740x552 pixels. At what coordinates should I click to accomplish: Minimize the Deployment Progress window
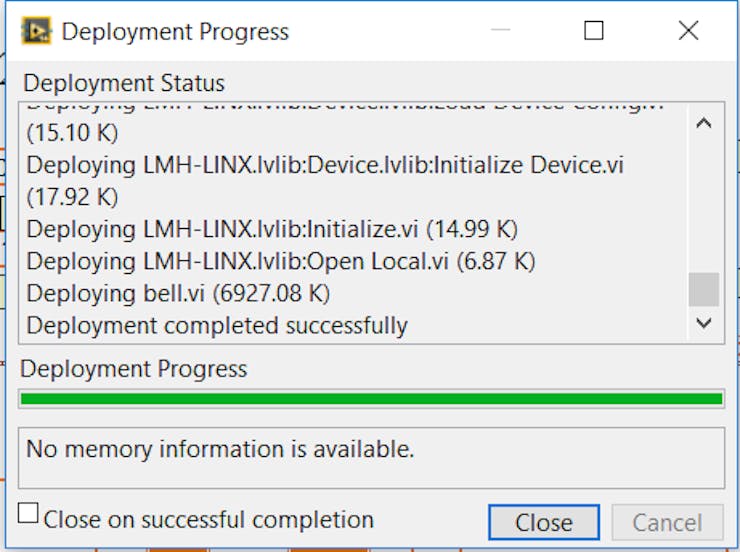pos(500,31)
